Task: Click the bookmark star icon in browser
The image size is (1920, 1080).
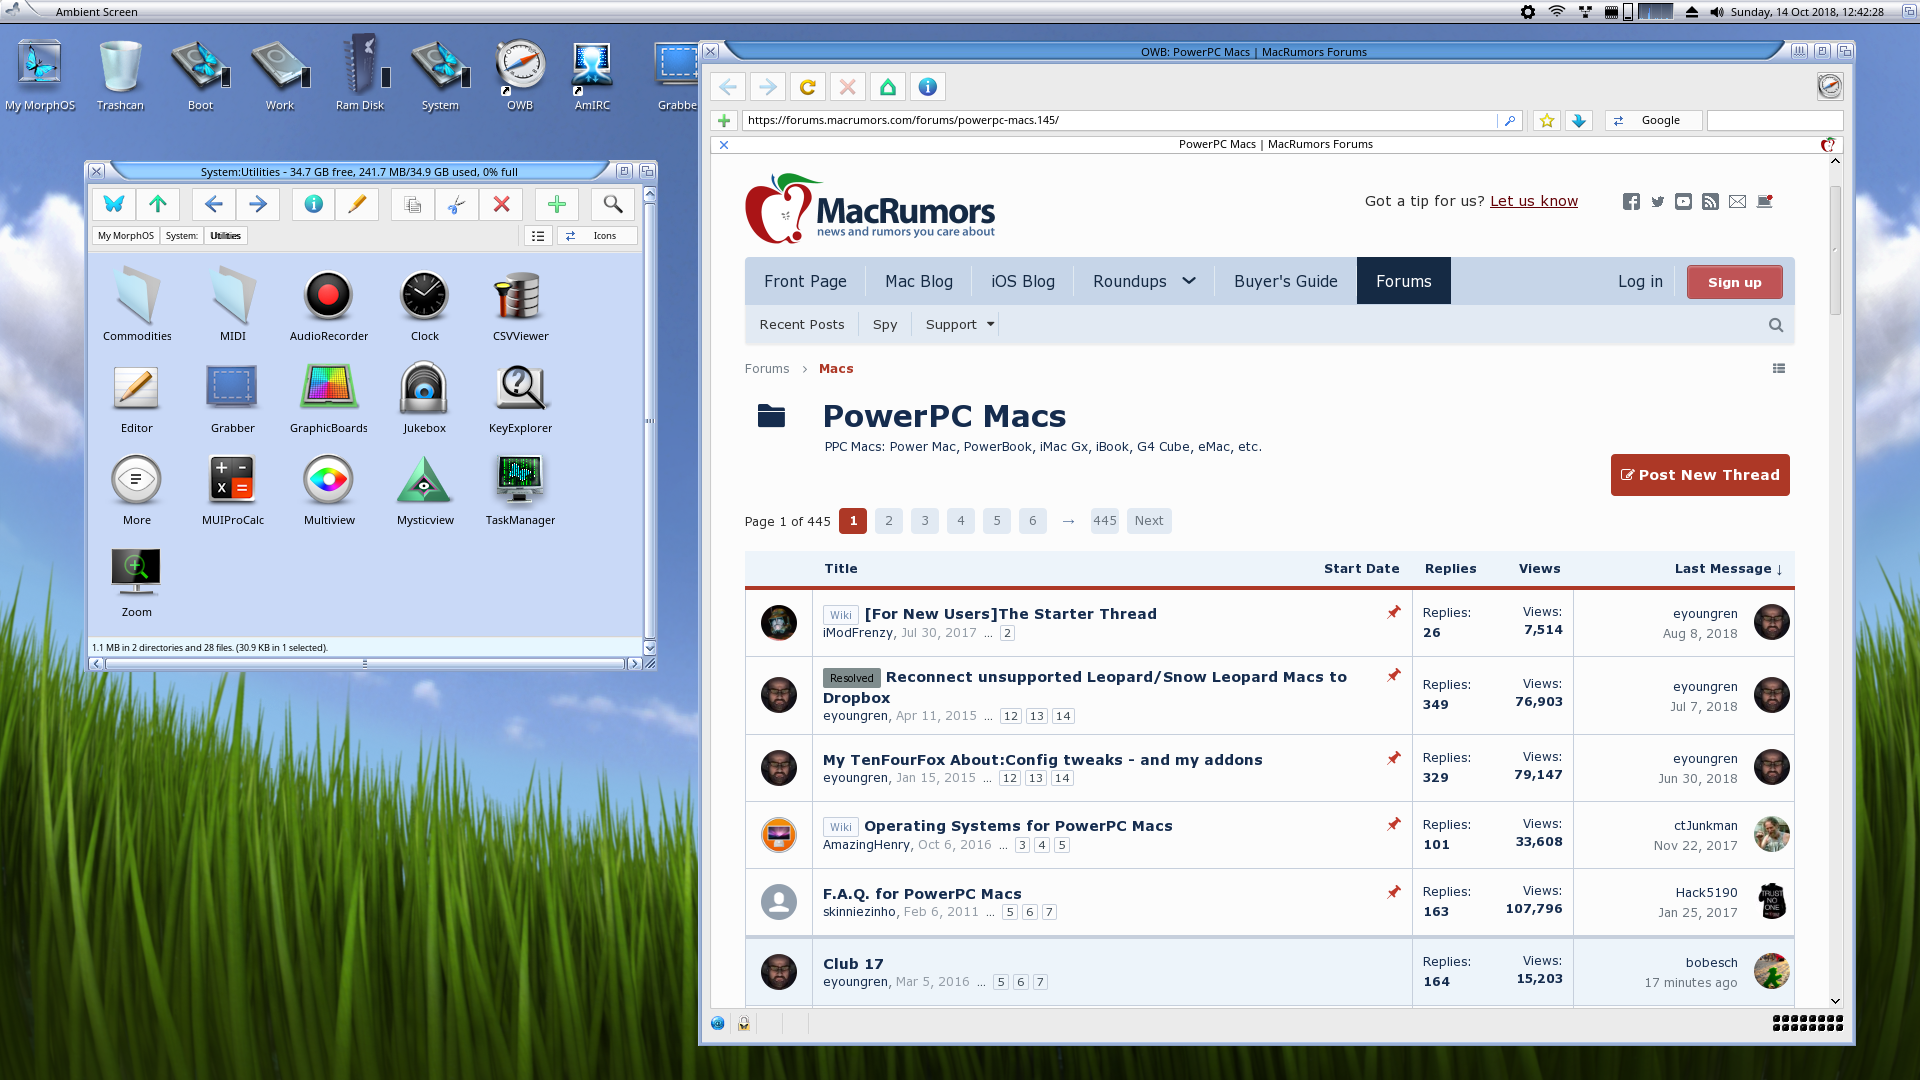Action: click(1547, 121)
